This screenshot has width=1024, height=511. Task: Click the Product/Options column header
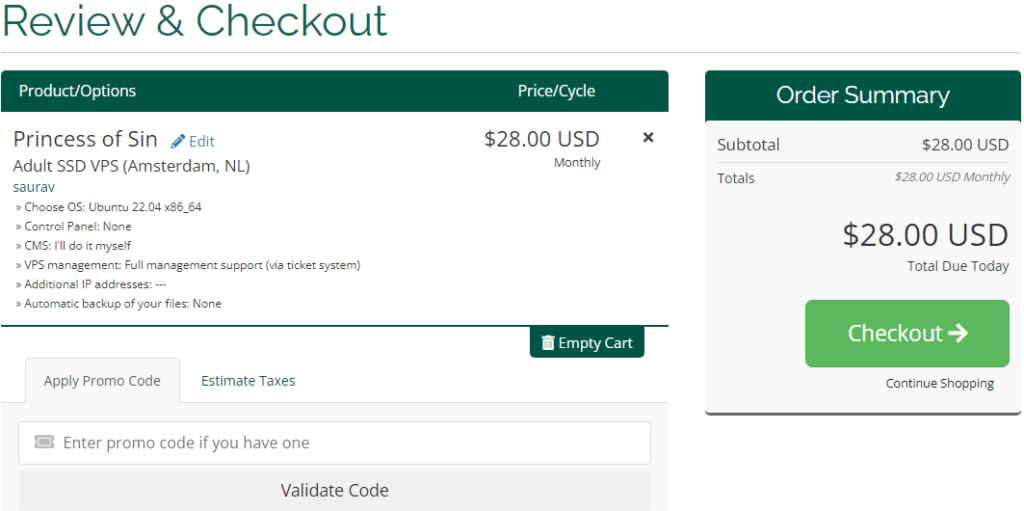tap(77, 91)
